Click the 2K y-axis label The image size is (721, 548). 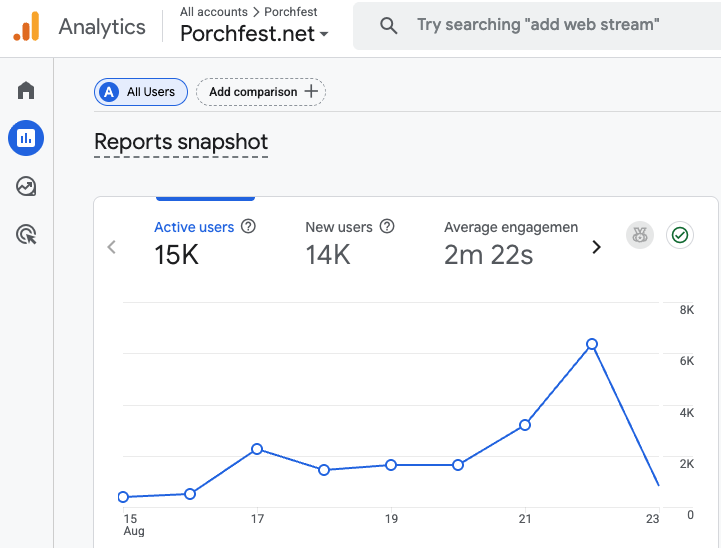[x=687, y=463]
